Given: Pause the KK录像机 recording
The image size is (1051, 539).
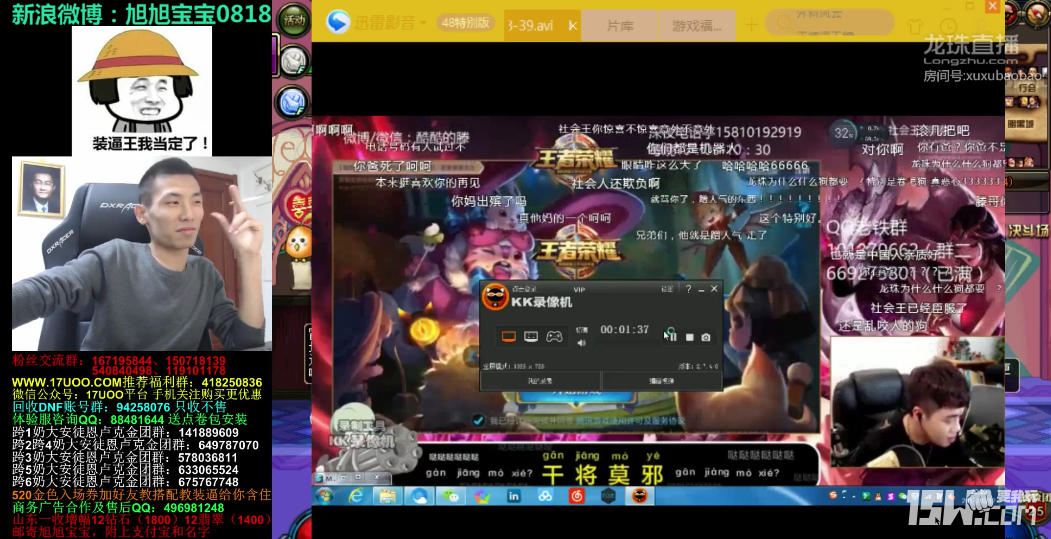Looking at the screenshot, I should (x=672, y=337).
